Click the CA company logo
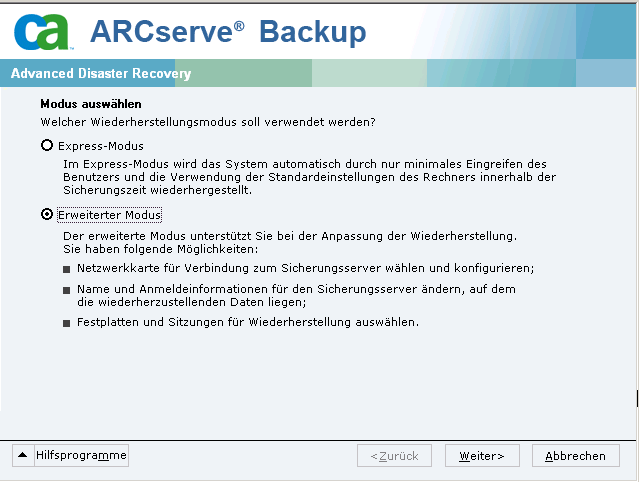 click(x=40, y=32)
